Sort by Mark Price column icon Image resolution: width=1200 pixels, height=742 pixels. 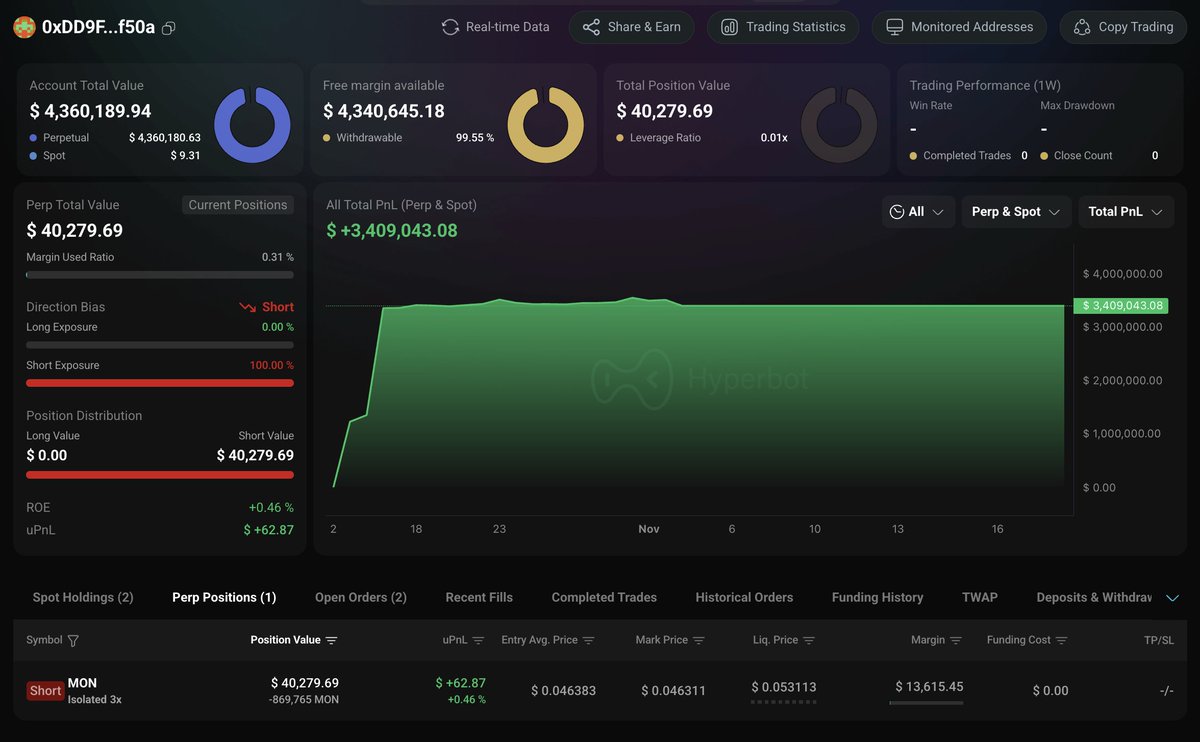699,640
